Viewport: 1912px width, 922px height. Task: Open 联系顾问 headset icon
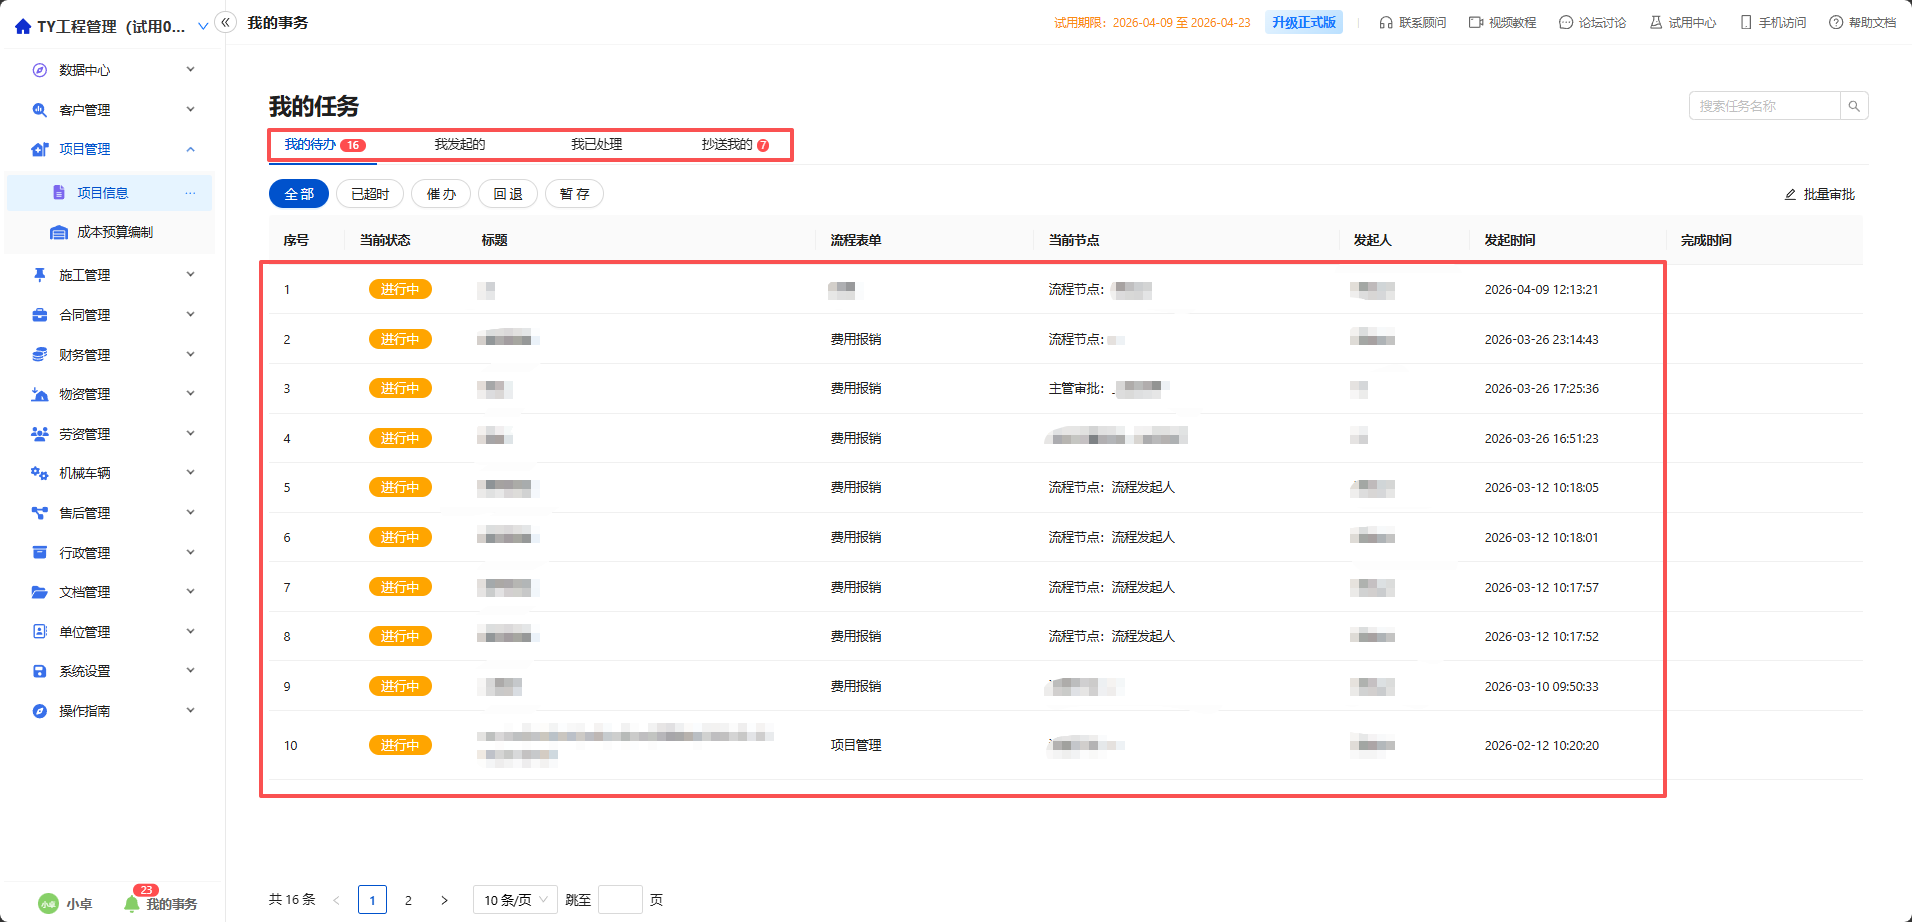coord(1386,22)
